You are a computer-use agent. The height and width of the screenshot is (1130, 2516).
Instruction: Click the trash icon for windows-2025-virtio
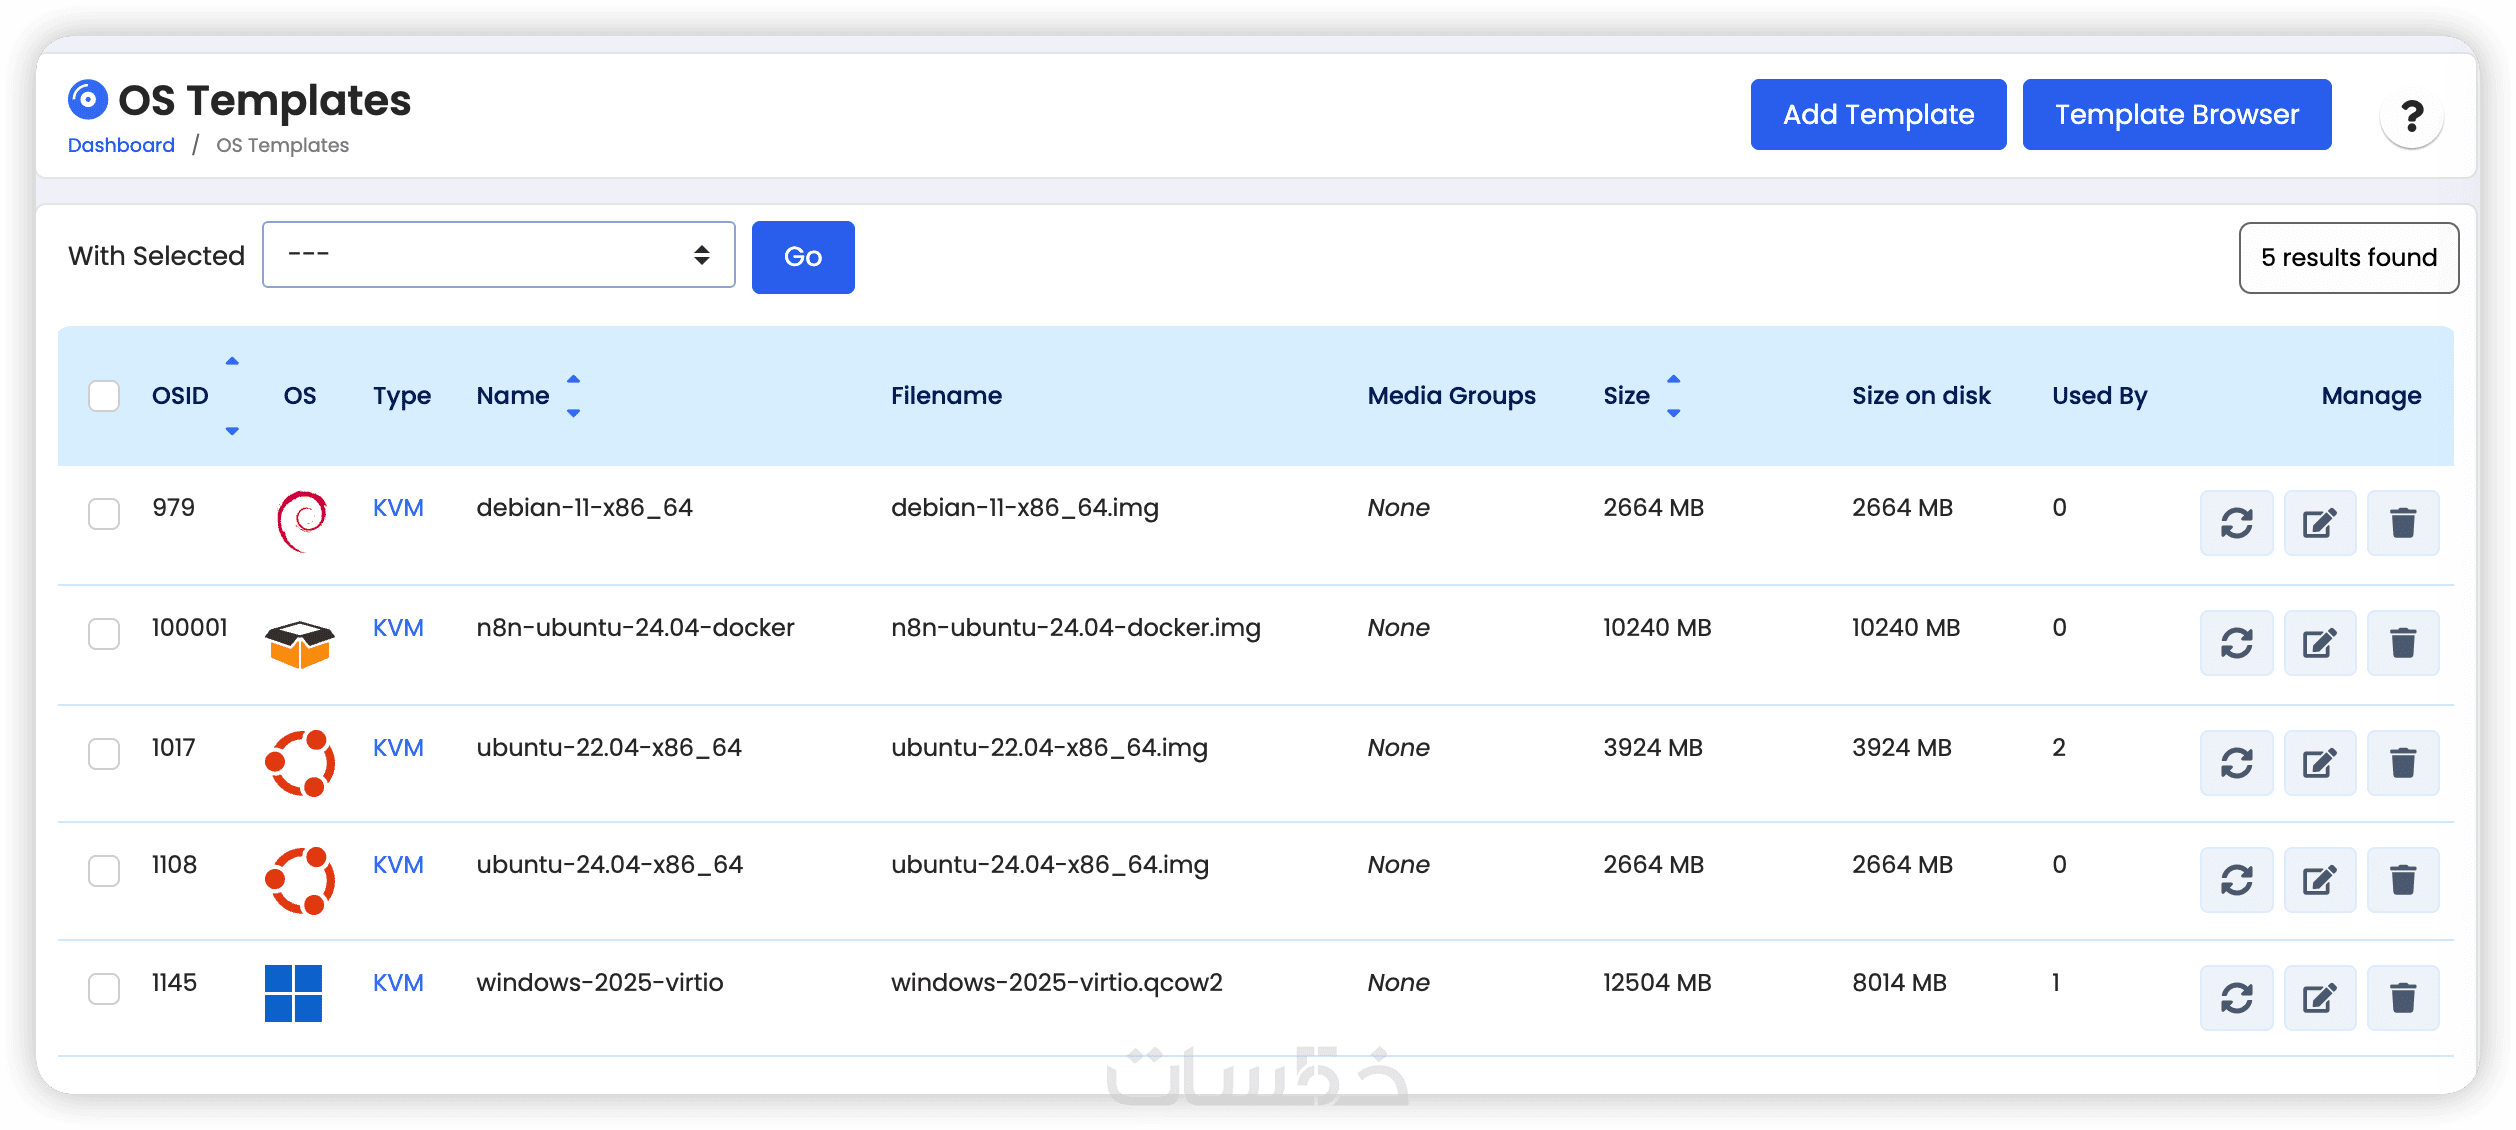coord(2403,998)
